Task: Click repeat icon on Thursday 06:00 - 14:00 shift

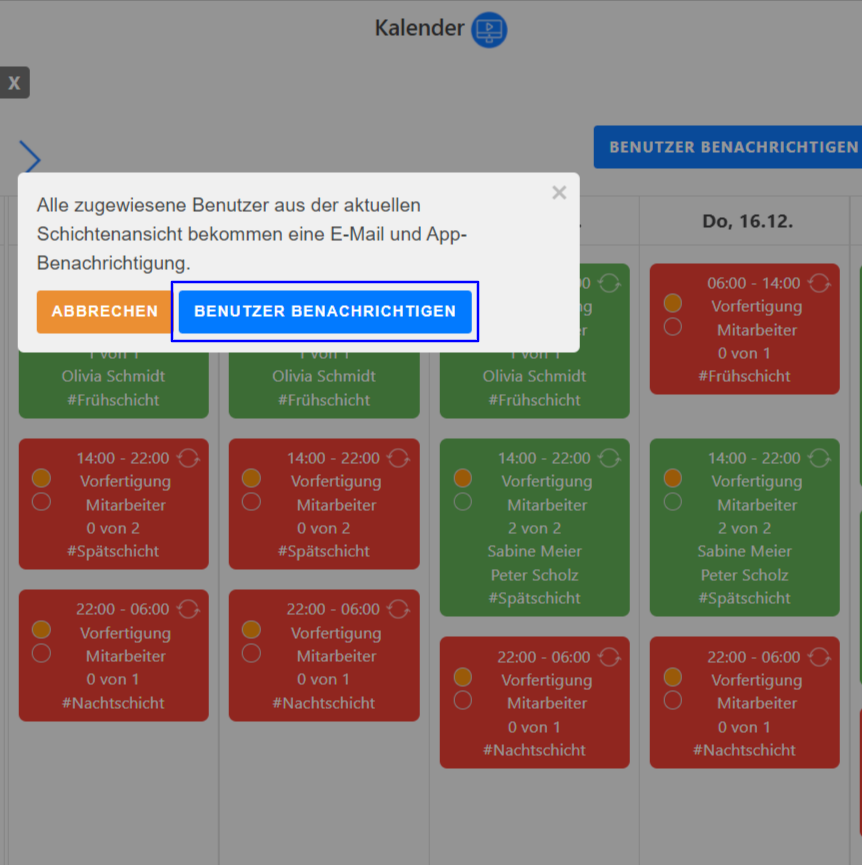Action: (819, 283)
